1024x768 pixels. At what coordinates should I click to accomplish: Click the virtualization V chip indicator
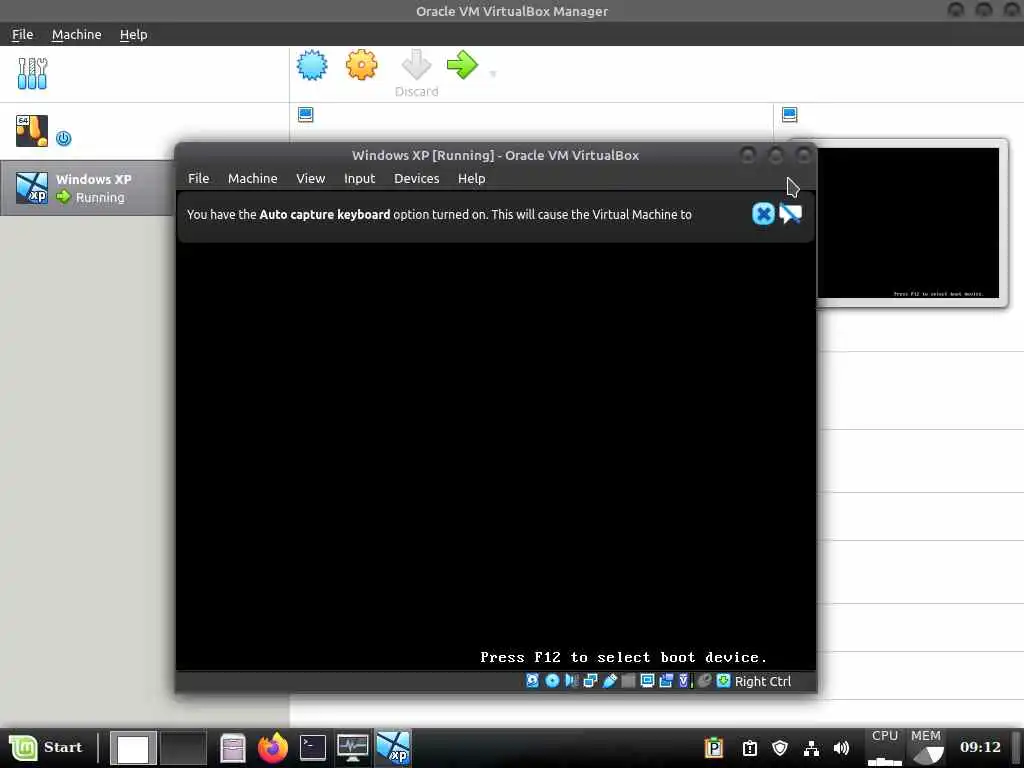click(x=684, y=681)
